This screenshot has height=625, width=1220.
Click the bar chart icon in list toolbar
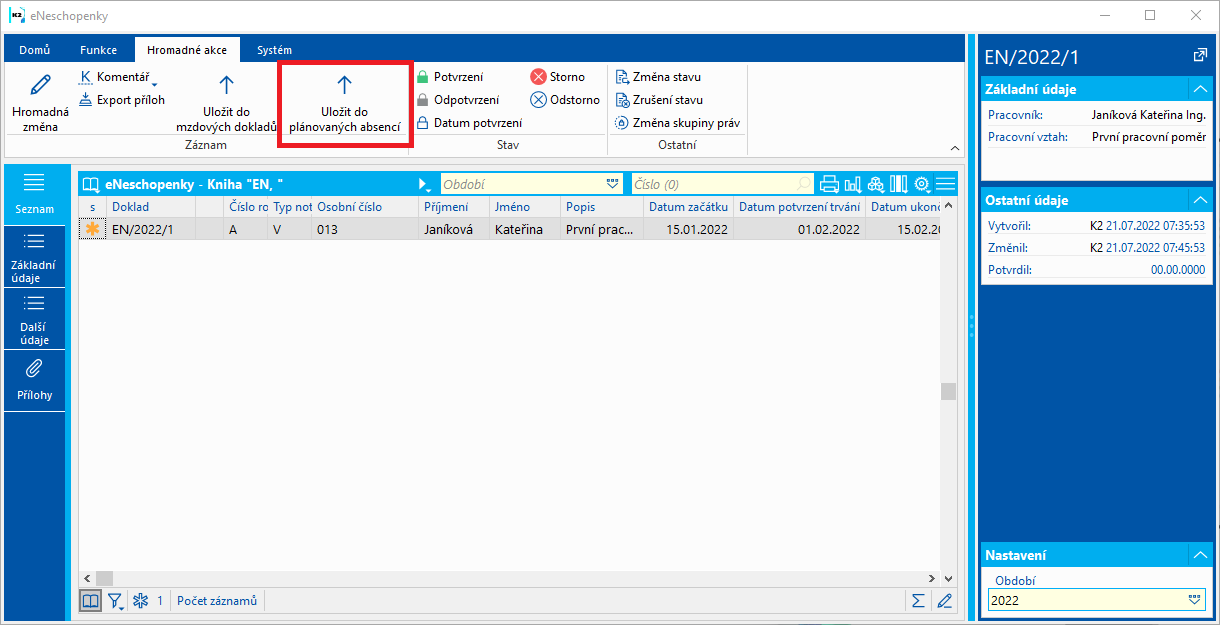[x=852, y=184]
